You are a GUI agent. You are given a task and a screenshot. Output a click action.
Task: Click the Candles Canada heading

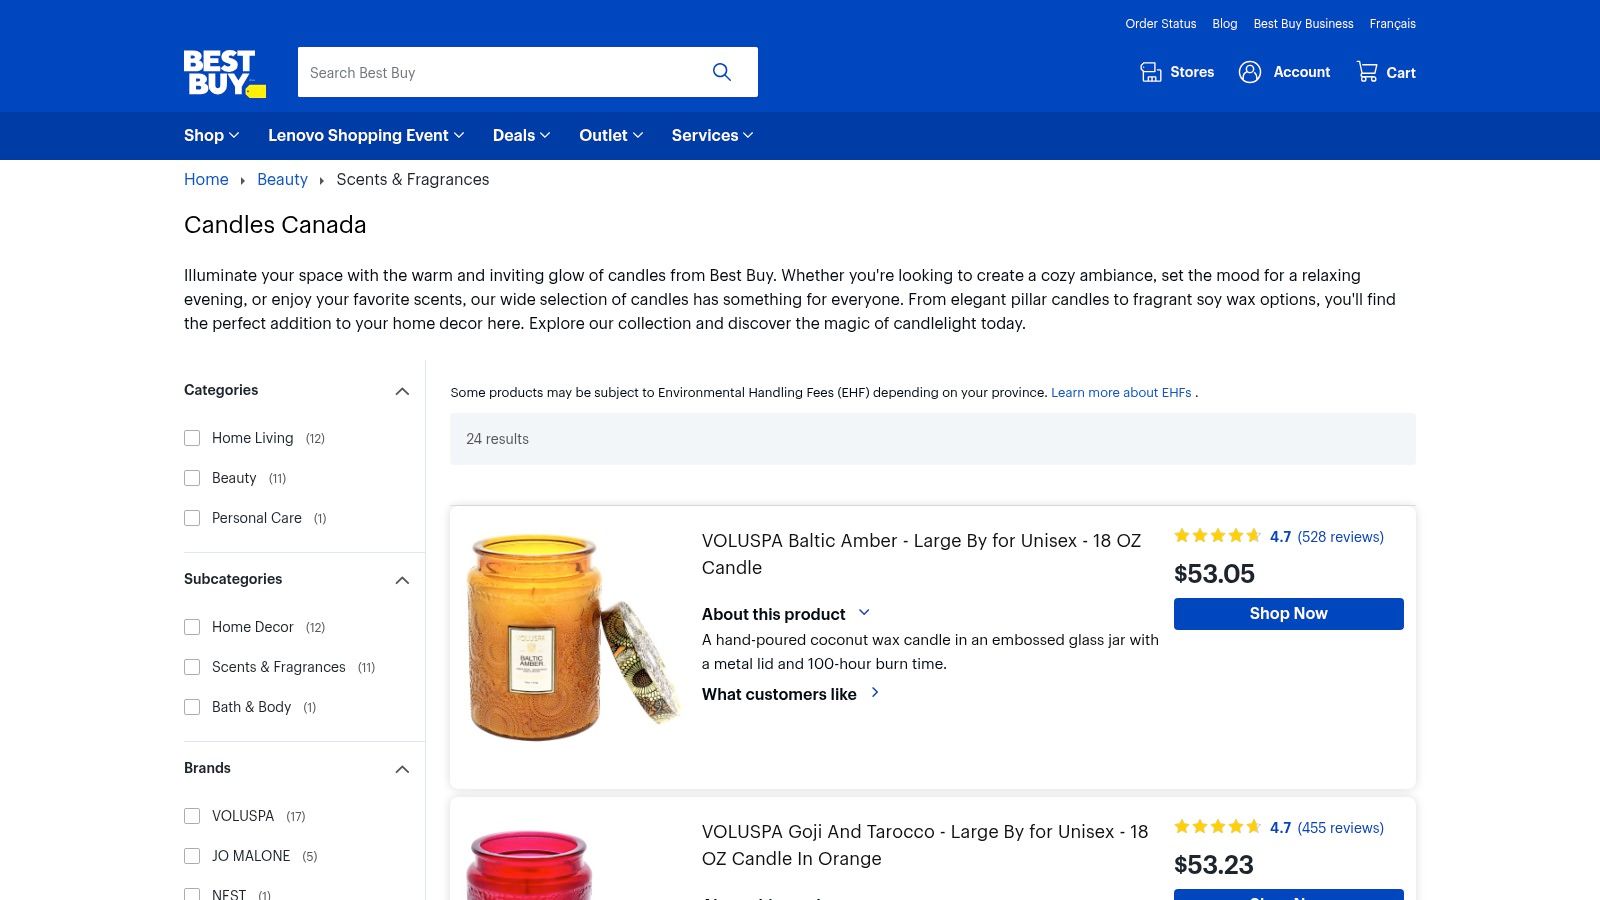coord(275,225)
